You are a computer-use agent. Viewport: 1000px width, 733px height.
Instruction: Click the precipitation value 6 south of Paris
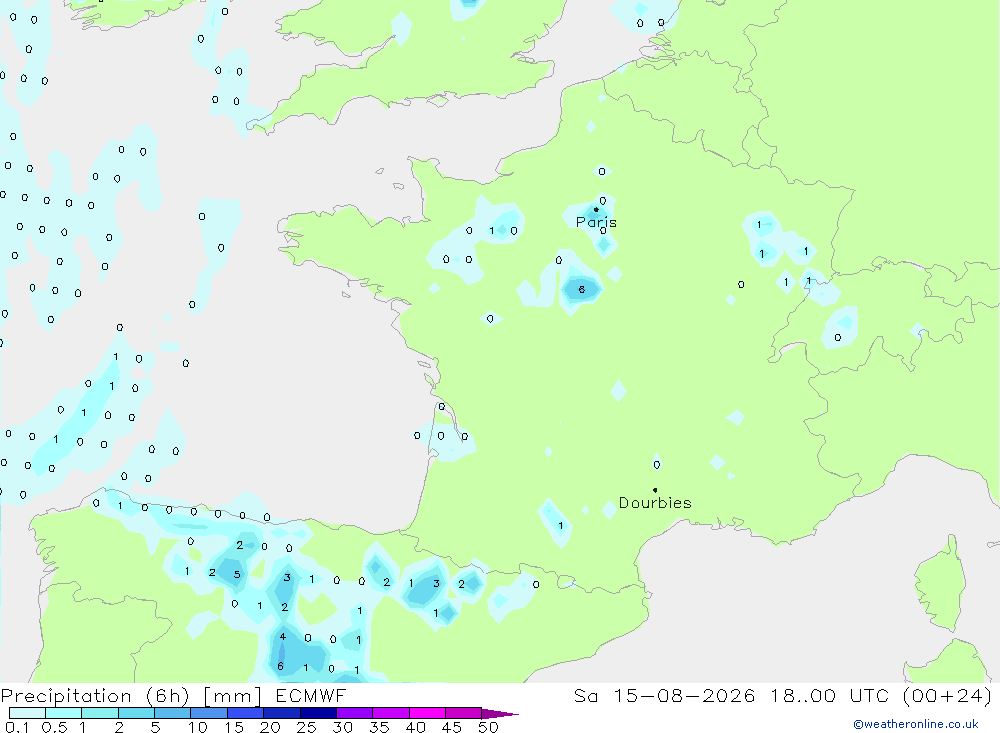point(582,290)
